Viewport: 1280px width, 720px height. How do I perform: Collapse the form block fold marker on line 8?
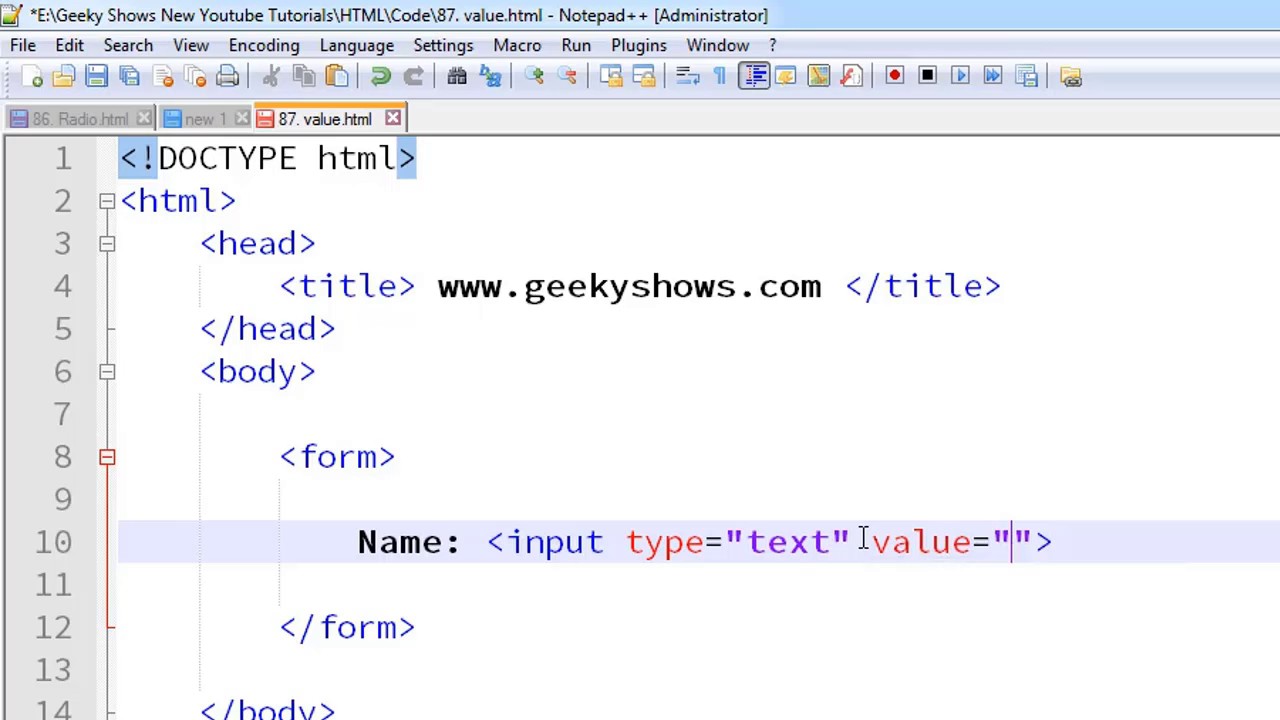click(x=107, y=457)
